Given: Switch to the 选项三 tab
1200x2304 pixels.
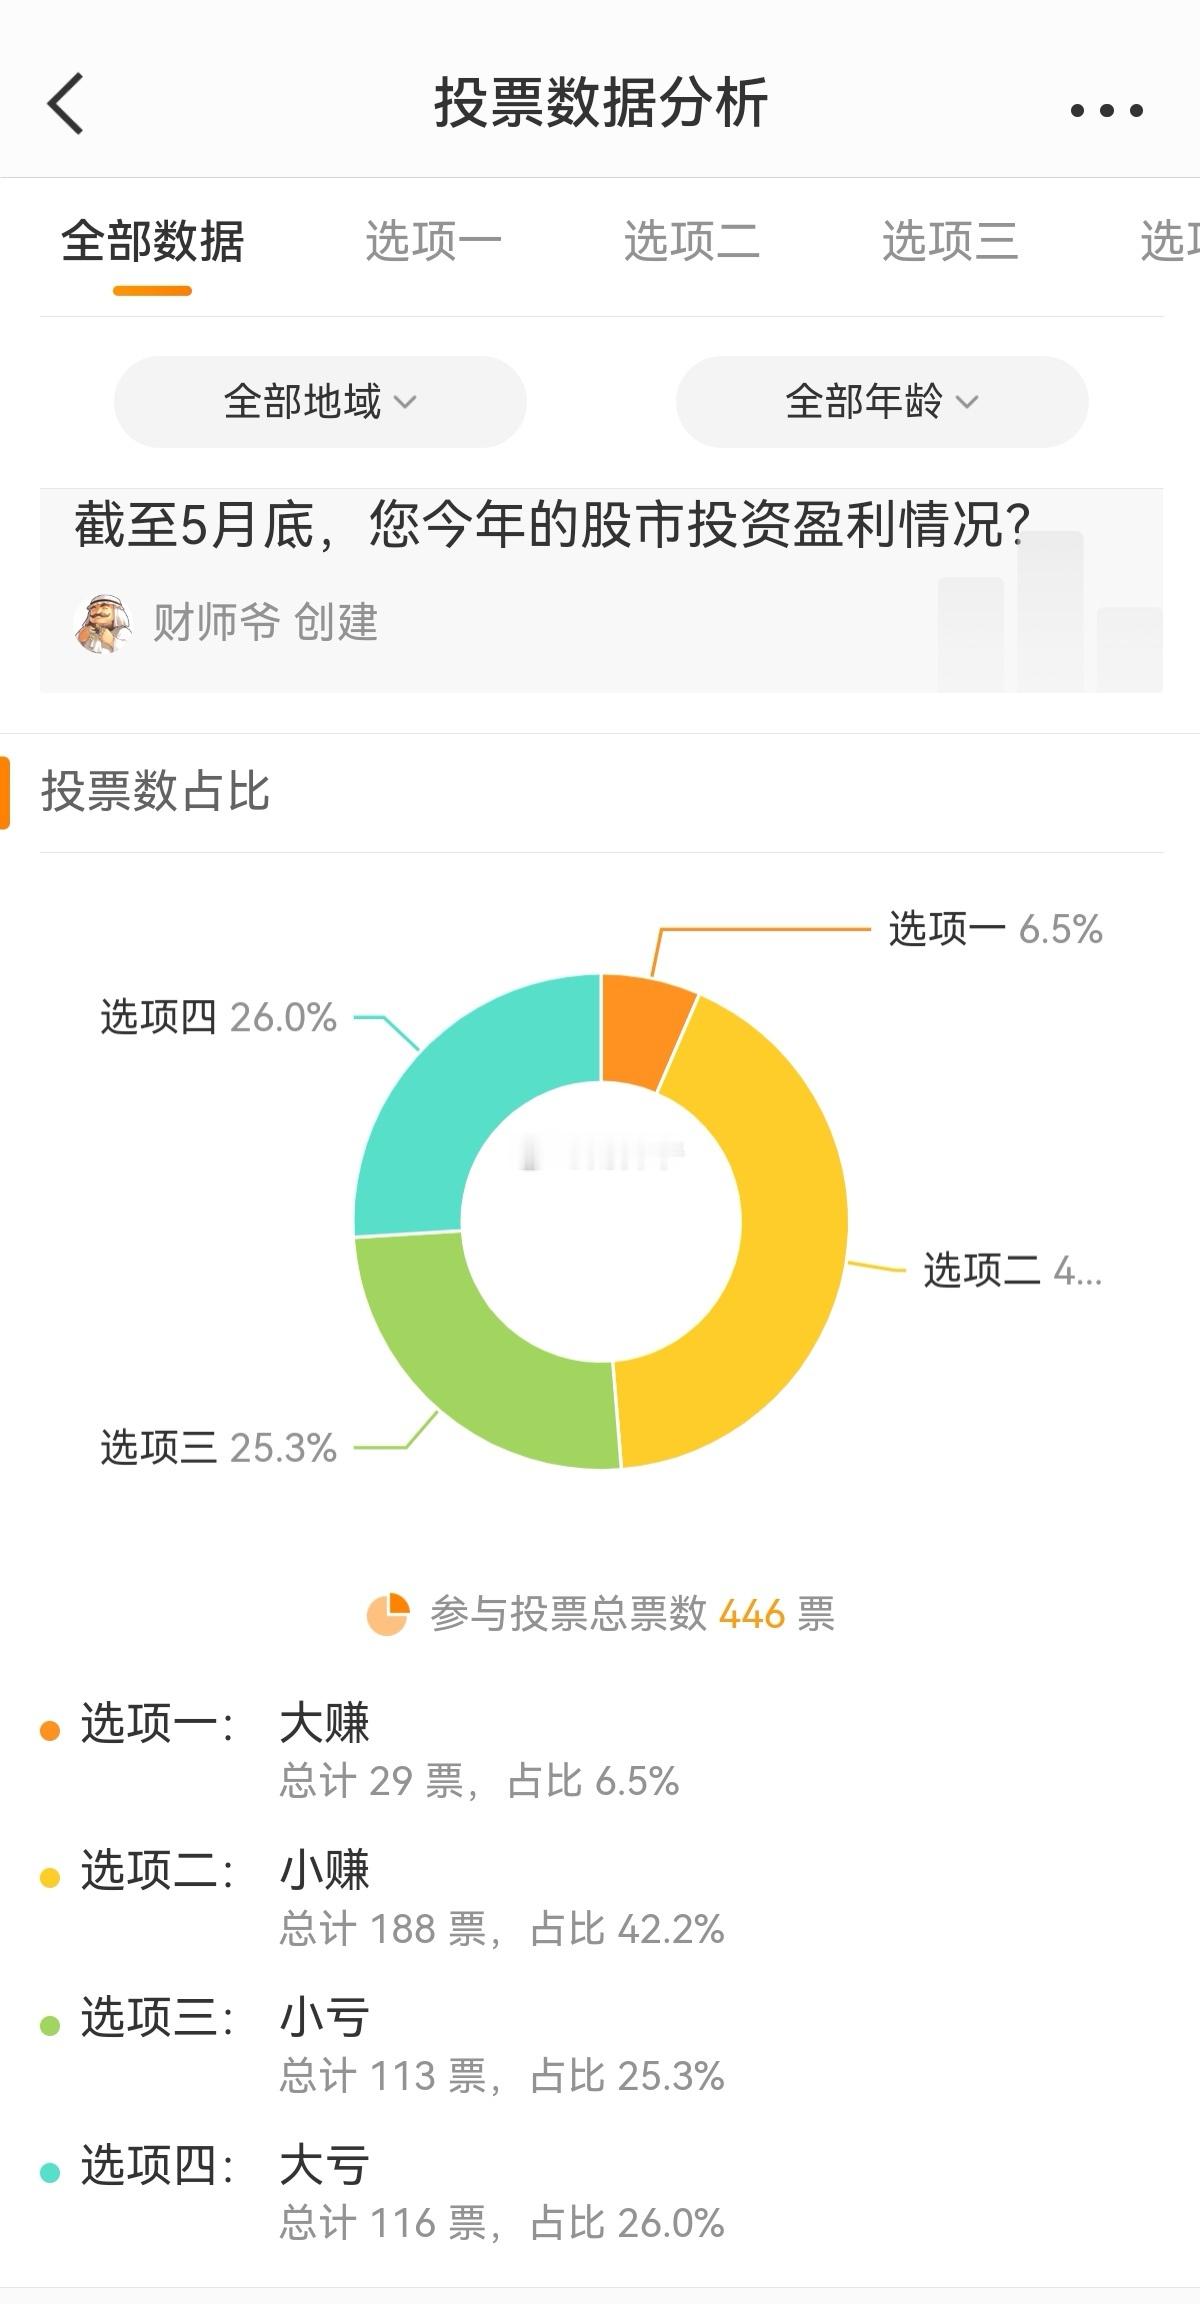Looking at the screenshot, I should 950,241.
